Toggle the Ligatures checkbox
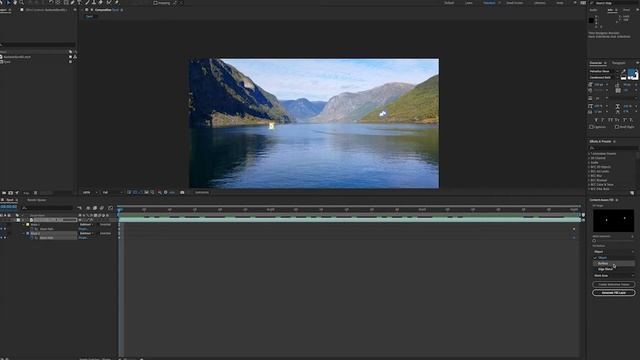 click(x=591, y=127)
